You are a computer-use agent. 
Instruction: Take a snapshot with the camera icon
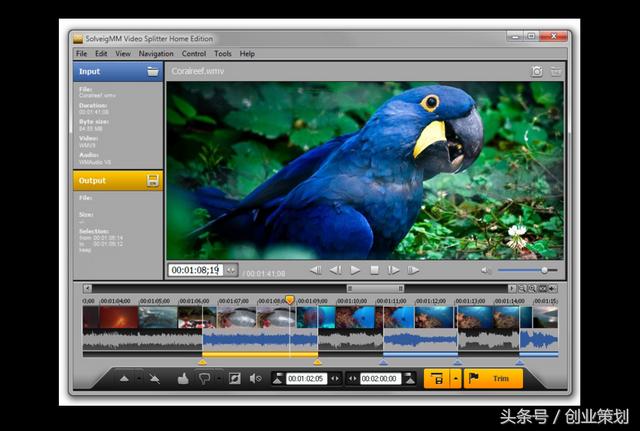click(x=537, y=71)
